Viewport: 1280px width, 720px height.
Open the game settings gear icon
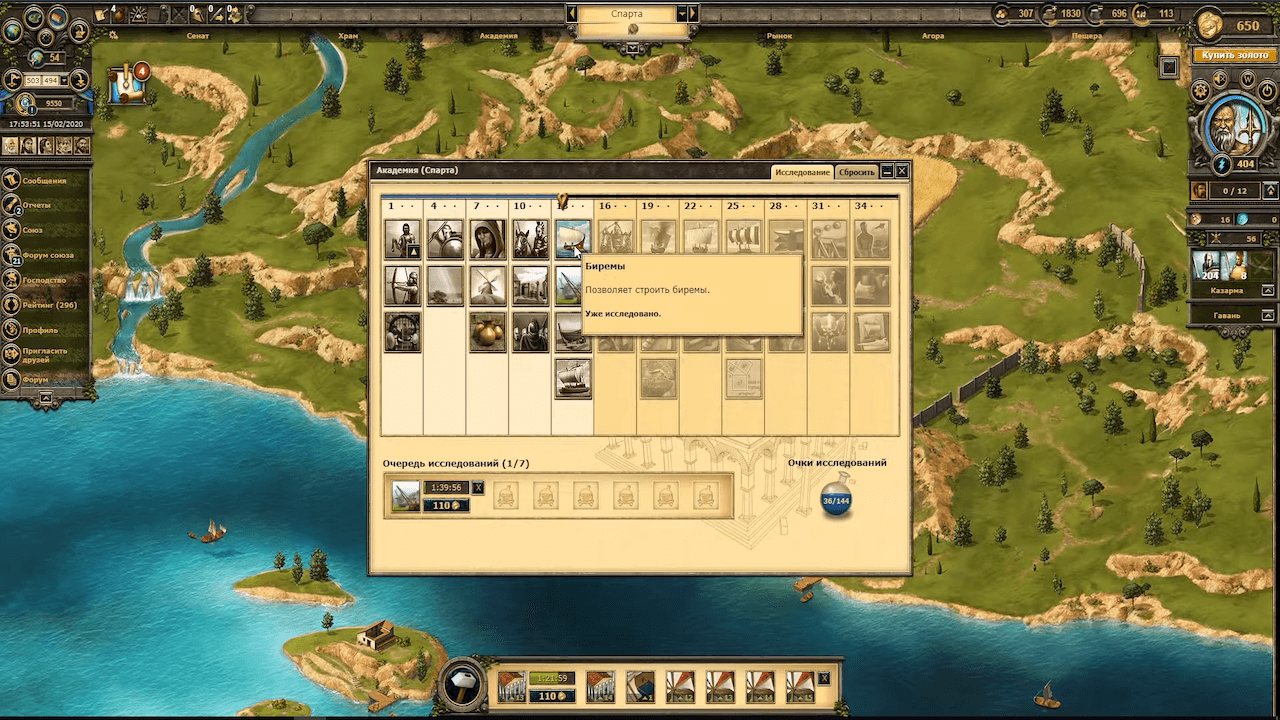[1201, 90]
